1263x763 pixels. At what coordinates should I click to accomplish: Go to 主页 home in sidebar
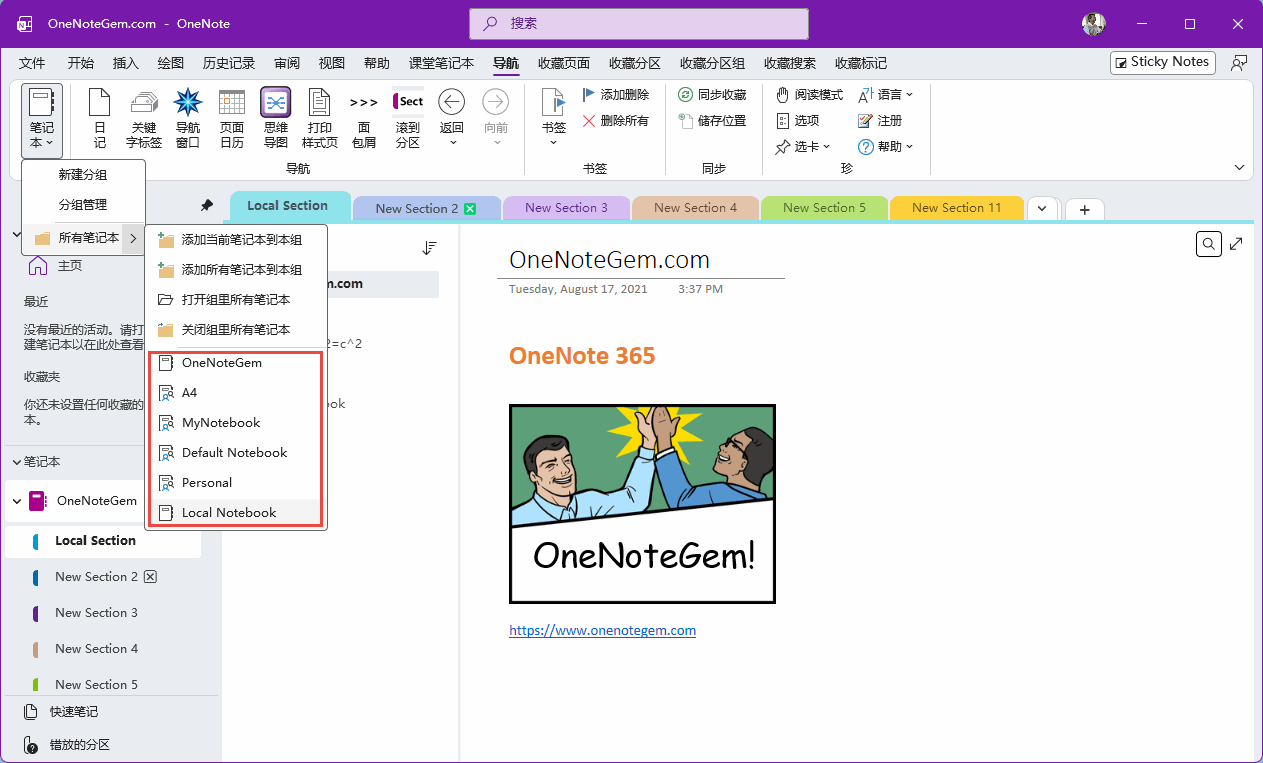(x=56, y=266)
